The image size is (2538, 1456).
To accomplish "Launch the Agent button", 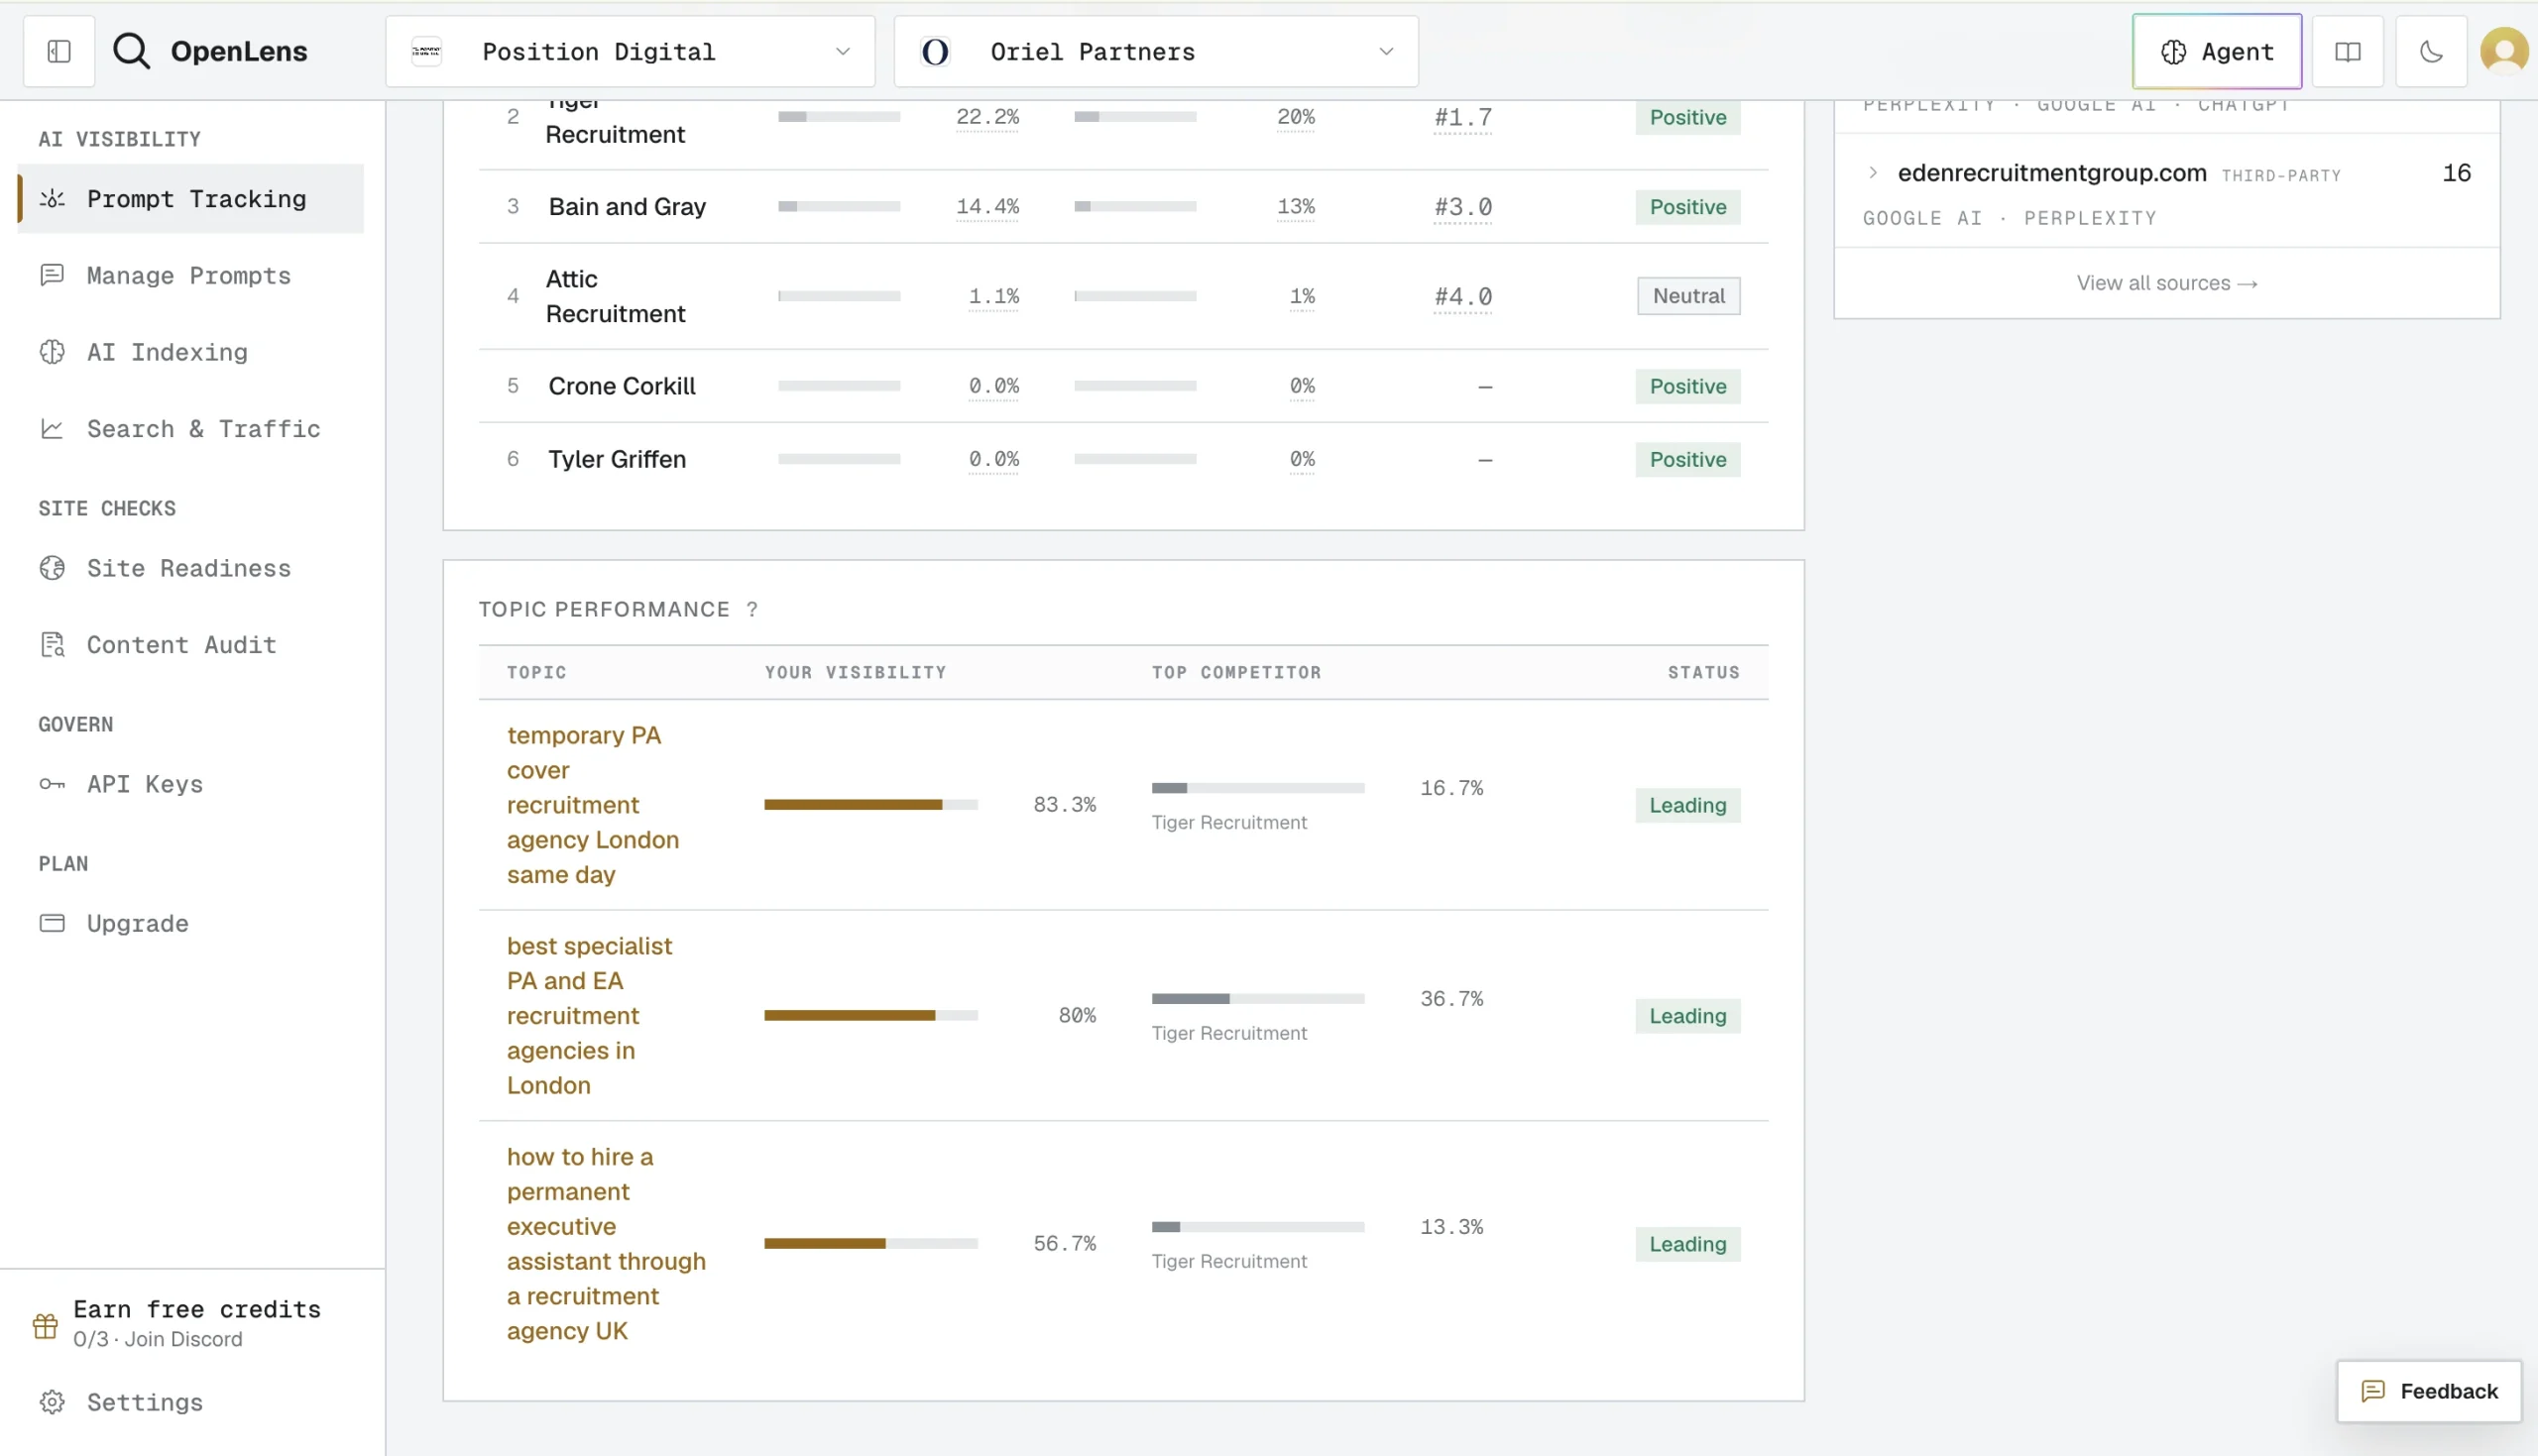I will tap(2216, 51).
